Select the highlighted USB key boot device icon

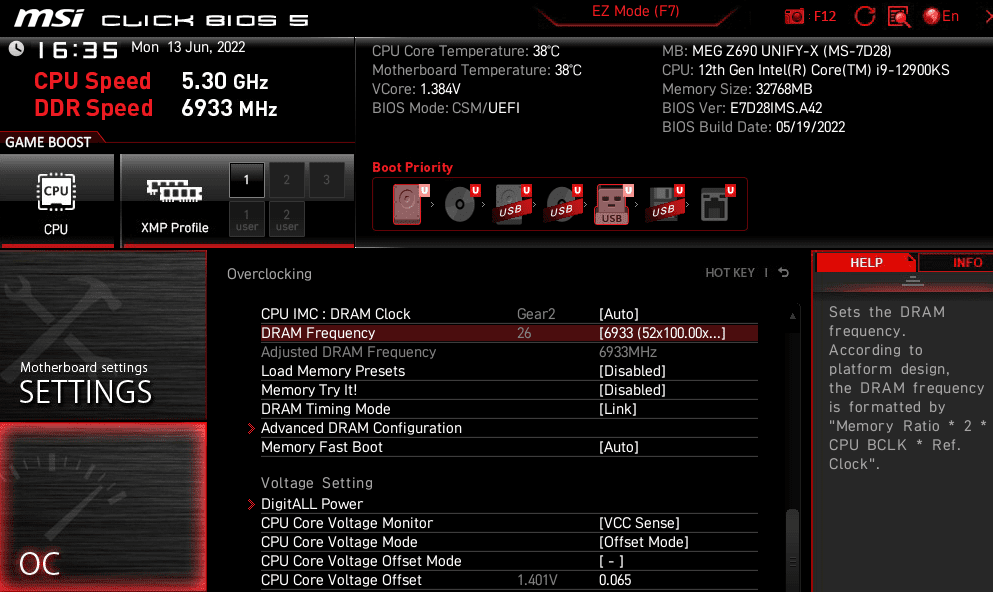613,204
